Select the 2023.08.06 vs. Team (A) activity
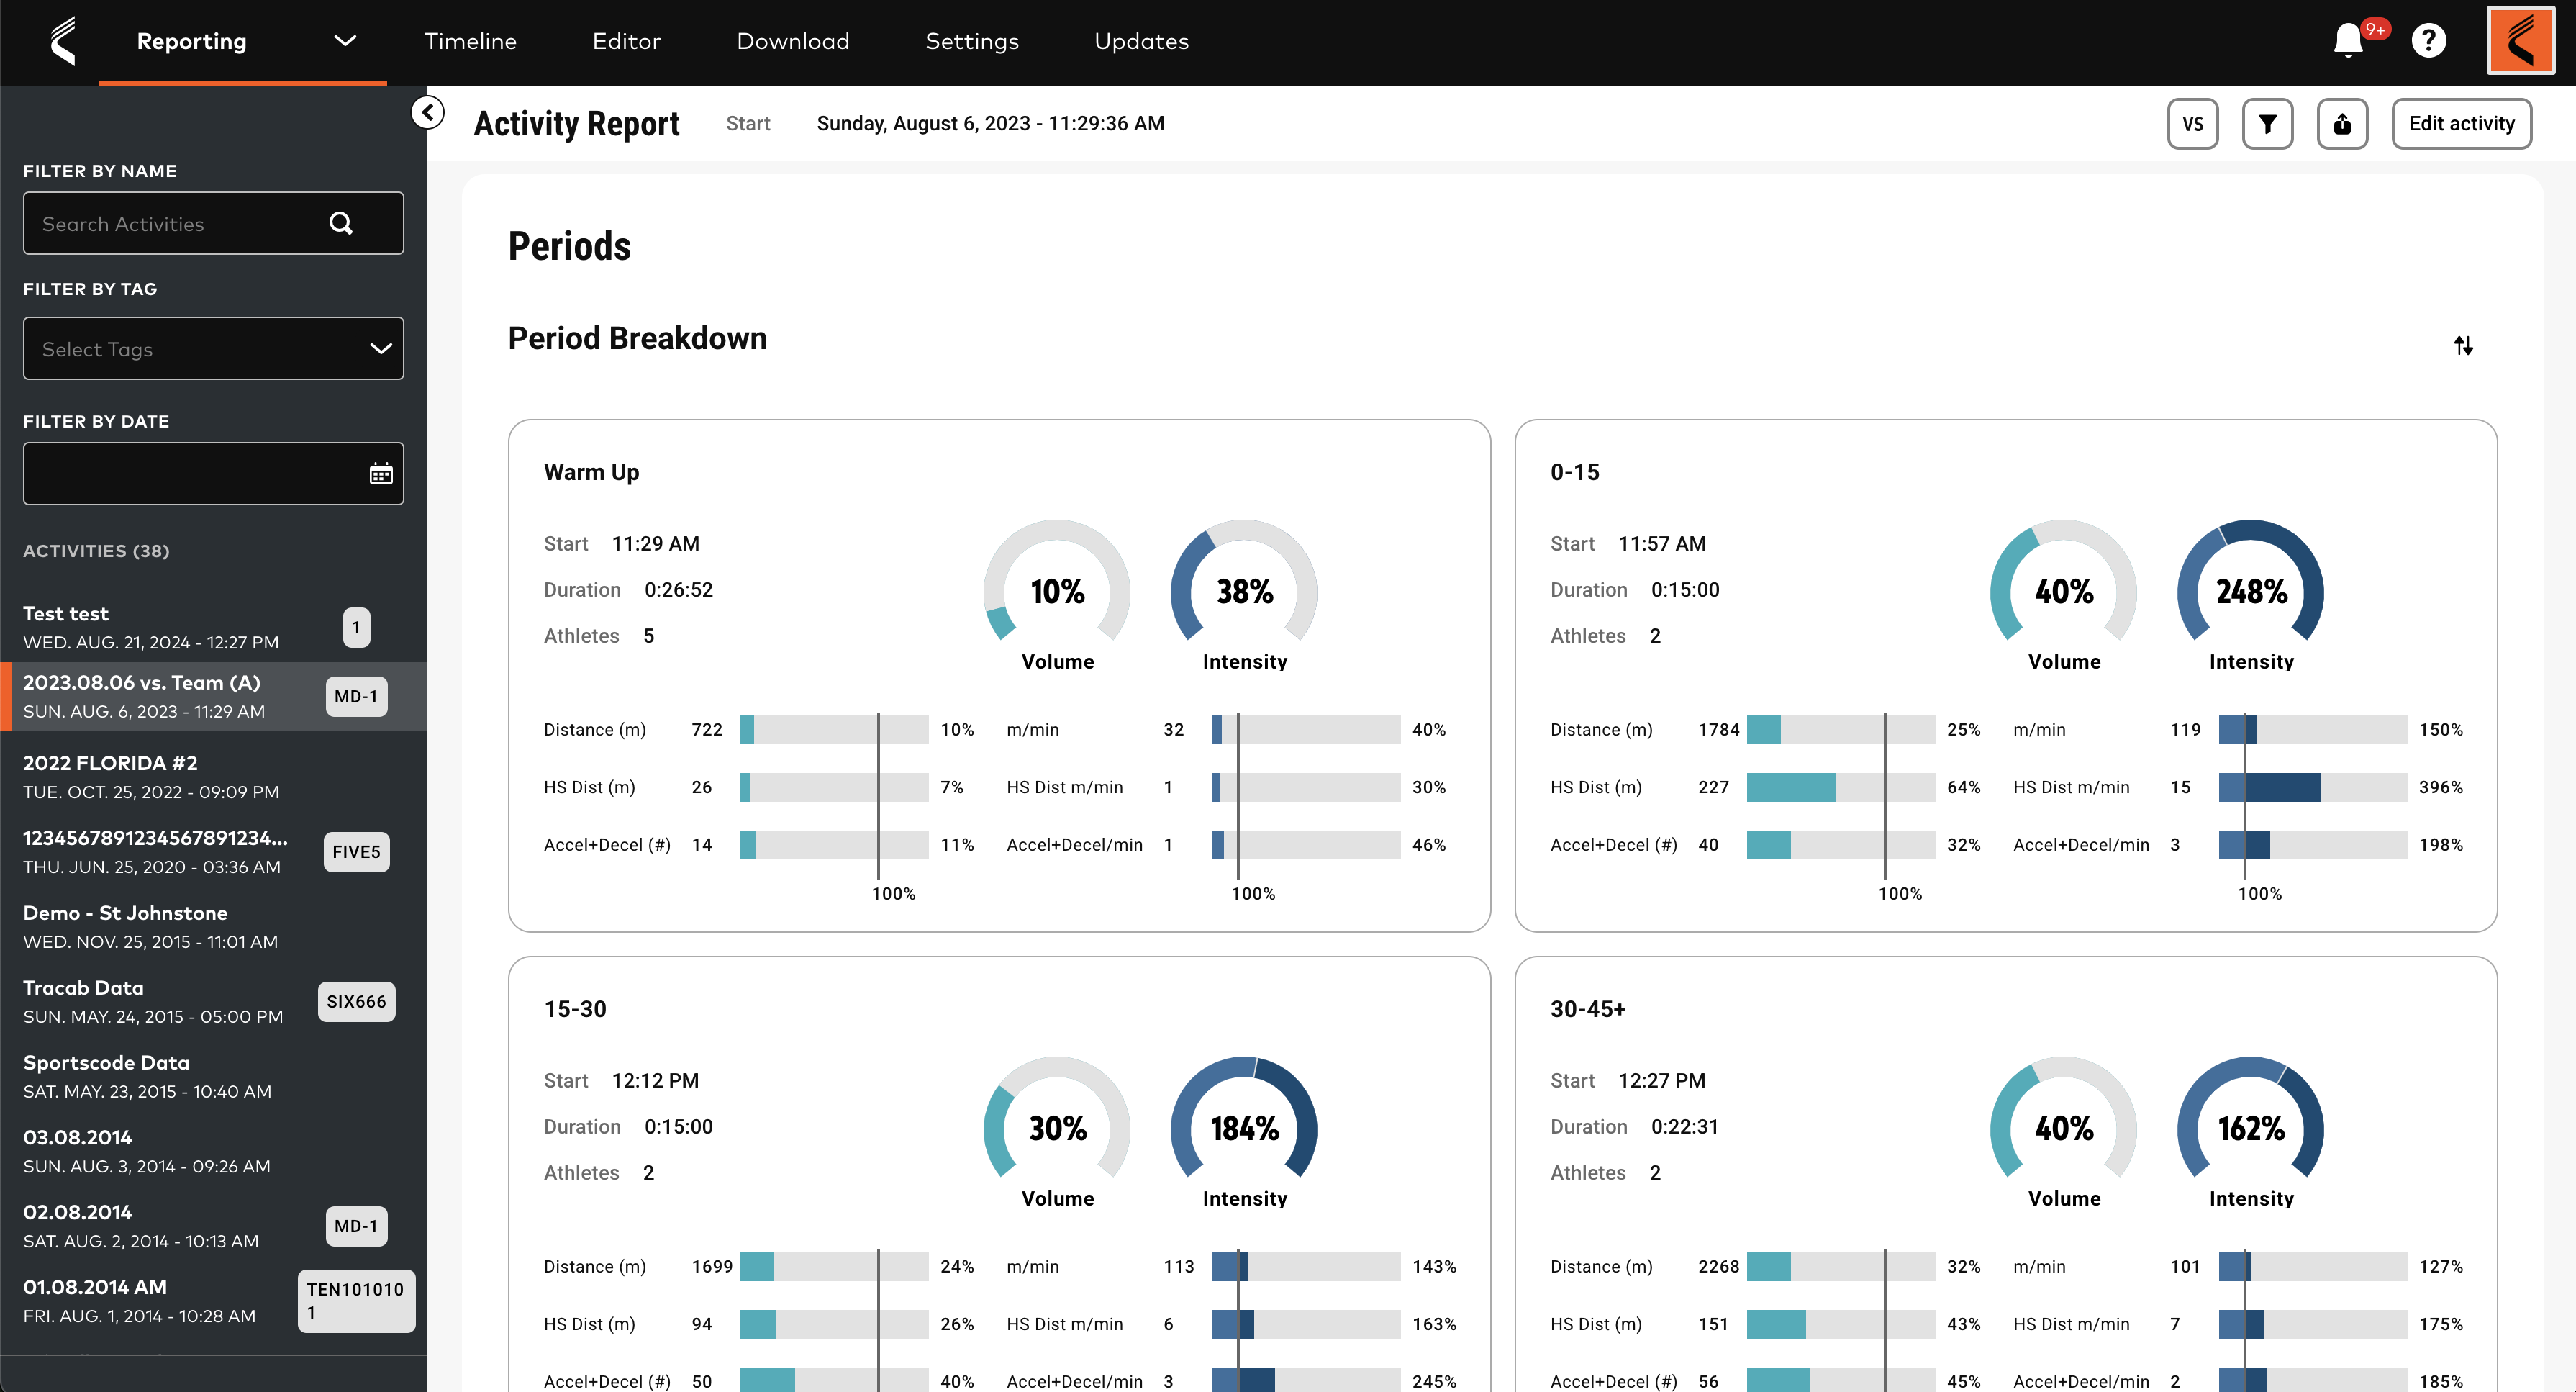Image resolution: width=2576 pixels, height=1392 pixels. tap(213, 696)
